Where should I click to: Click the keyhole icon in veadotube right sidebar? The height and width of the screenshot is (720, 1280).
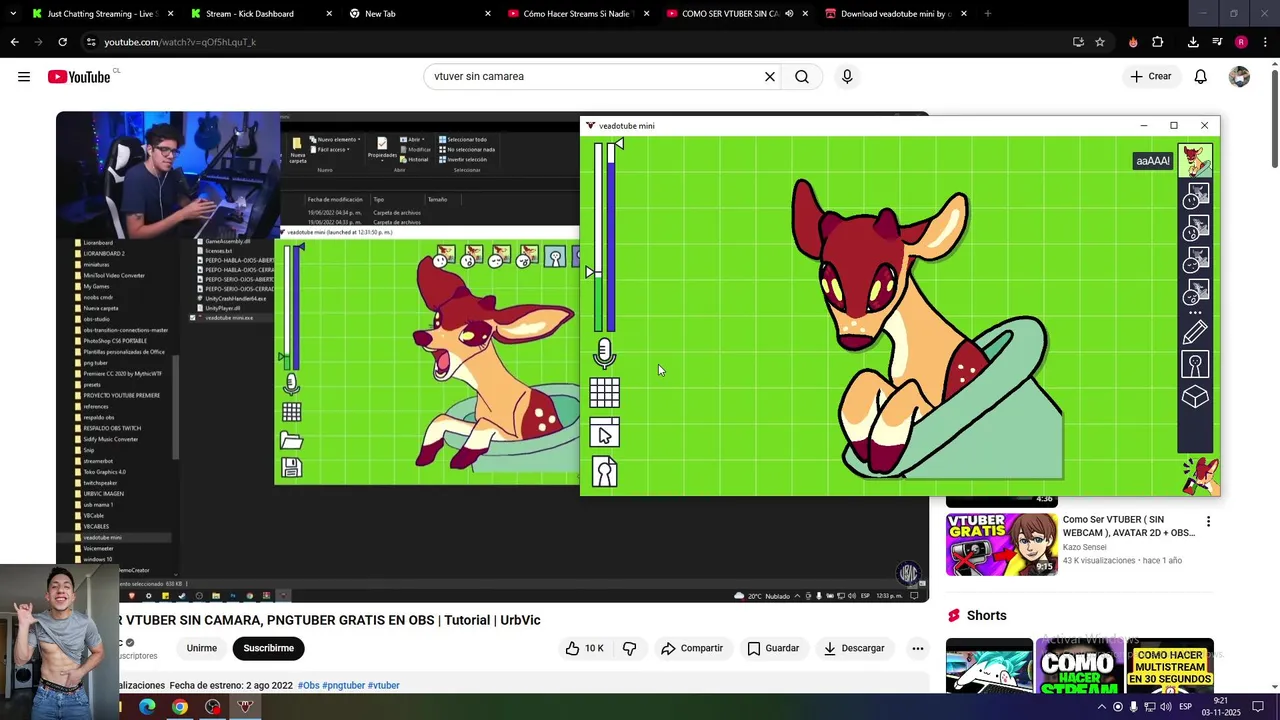pyautogui.click(x=1195, y=364)
